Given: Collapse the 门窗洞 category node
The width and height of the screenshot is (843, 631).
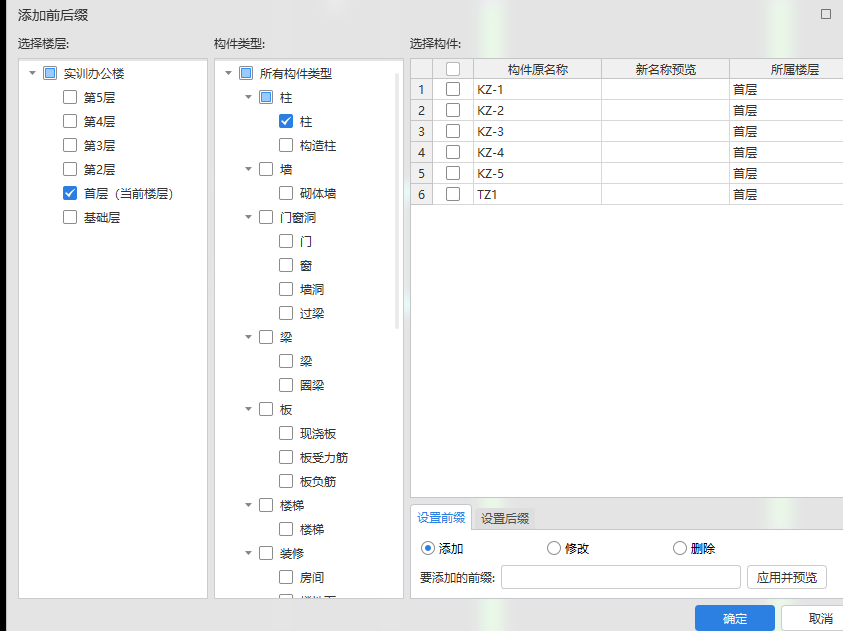Looking at the screenshot, I should click(248, 217).
